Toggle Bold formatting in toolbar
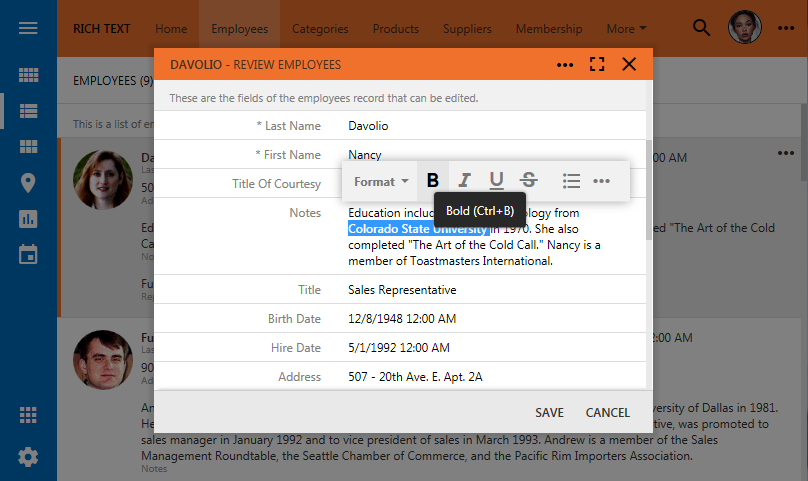Image resolution: width=808 pixels, height=481 pixels. click(433, 181)
